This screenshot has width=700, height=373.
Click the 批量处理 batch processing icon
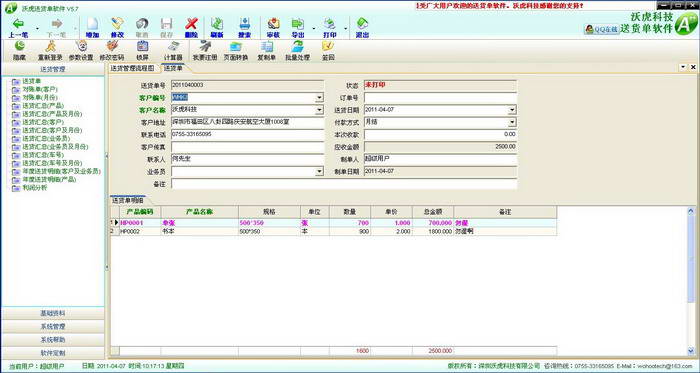point(298,51)
